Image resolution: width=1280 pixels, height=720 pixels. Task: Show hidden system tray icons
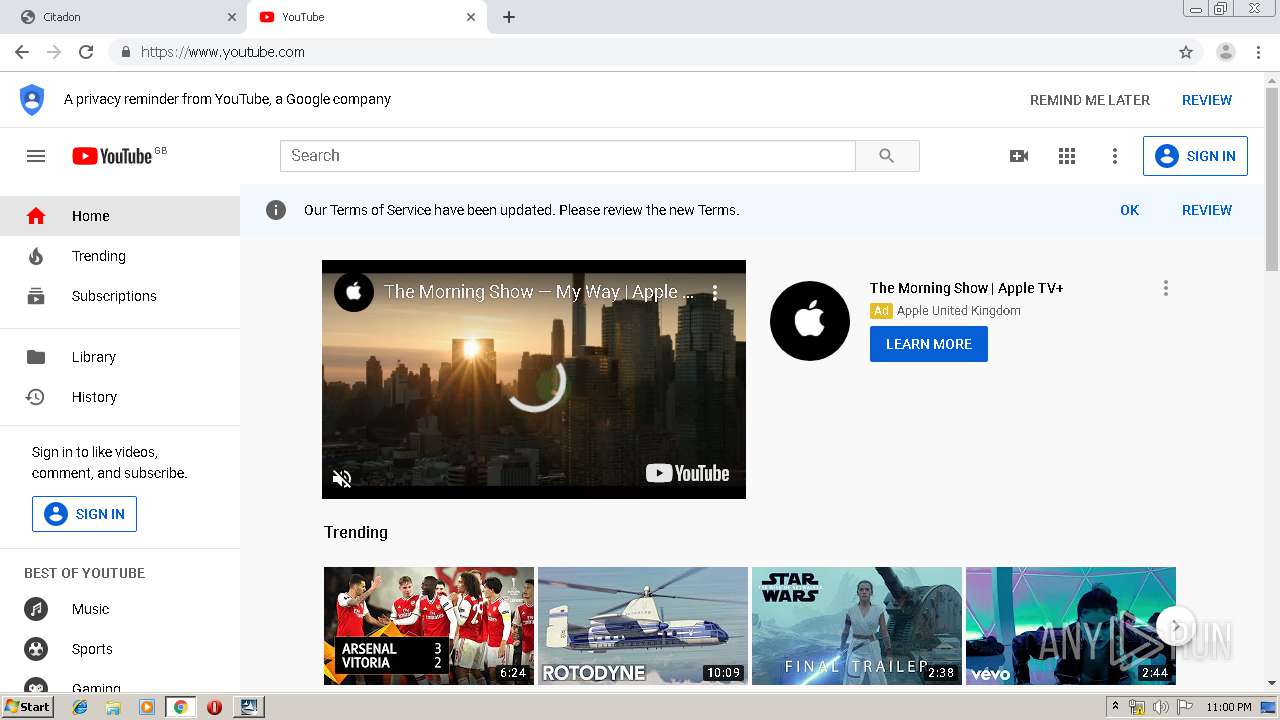pos(1116,706)
